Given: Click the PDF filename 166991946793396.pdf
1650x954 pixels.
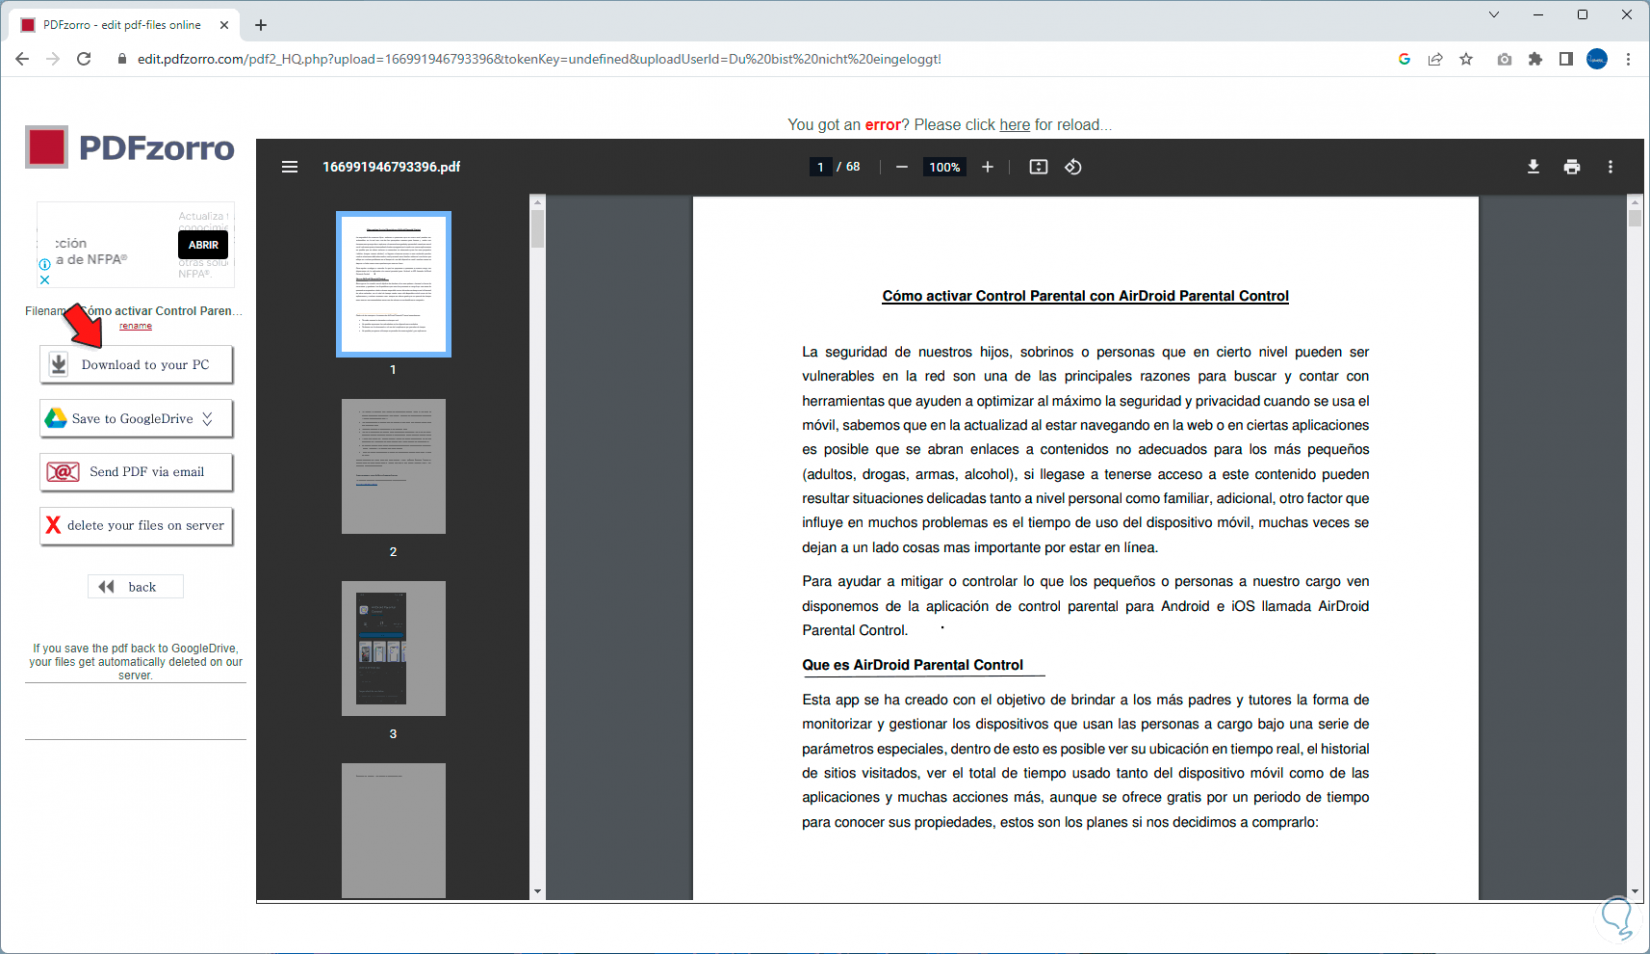Looking at the screenshot, I should [391, 167].
